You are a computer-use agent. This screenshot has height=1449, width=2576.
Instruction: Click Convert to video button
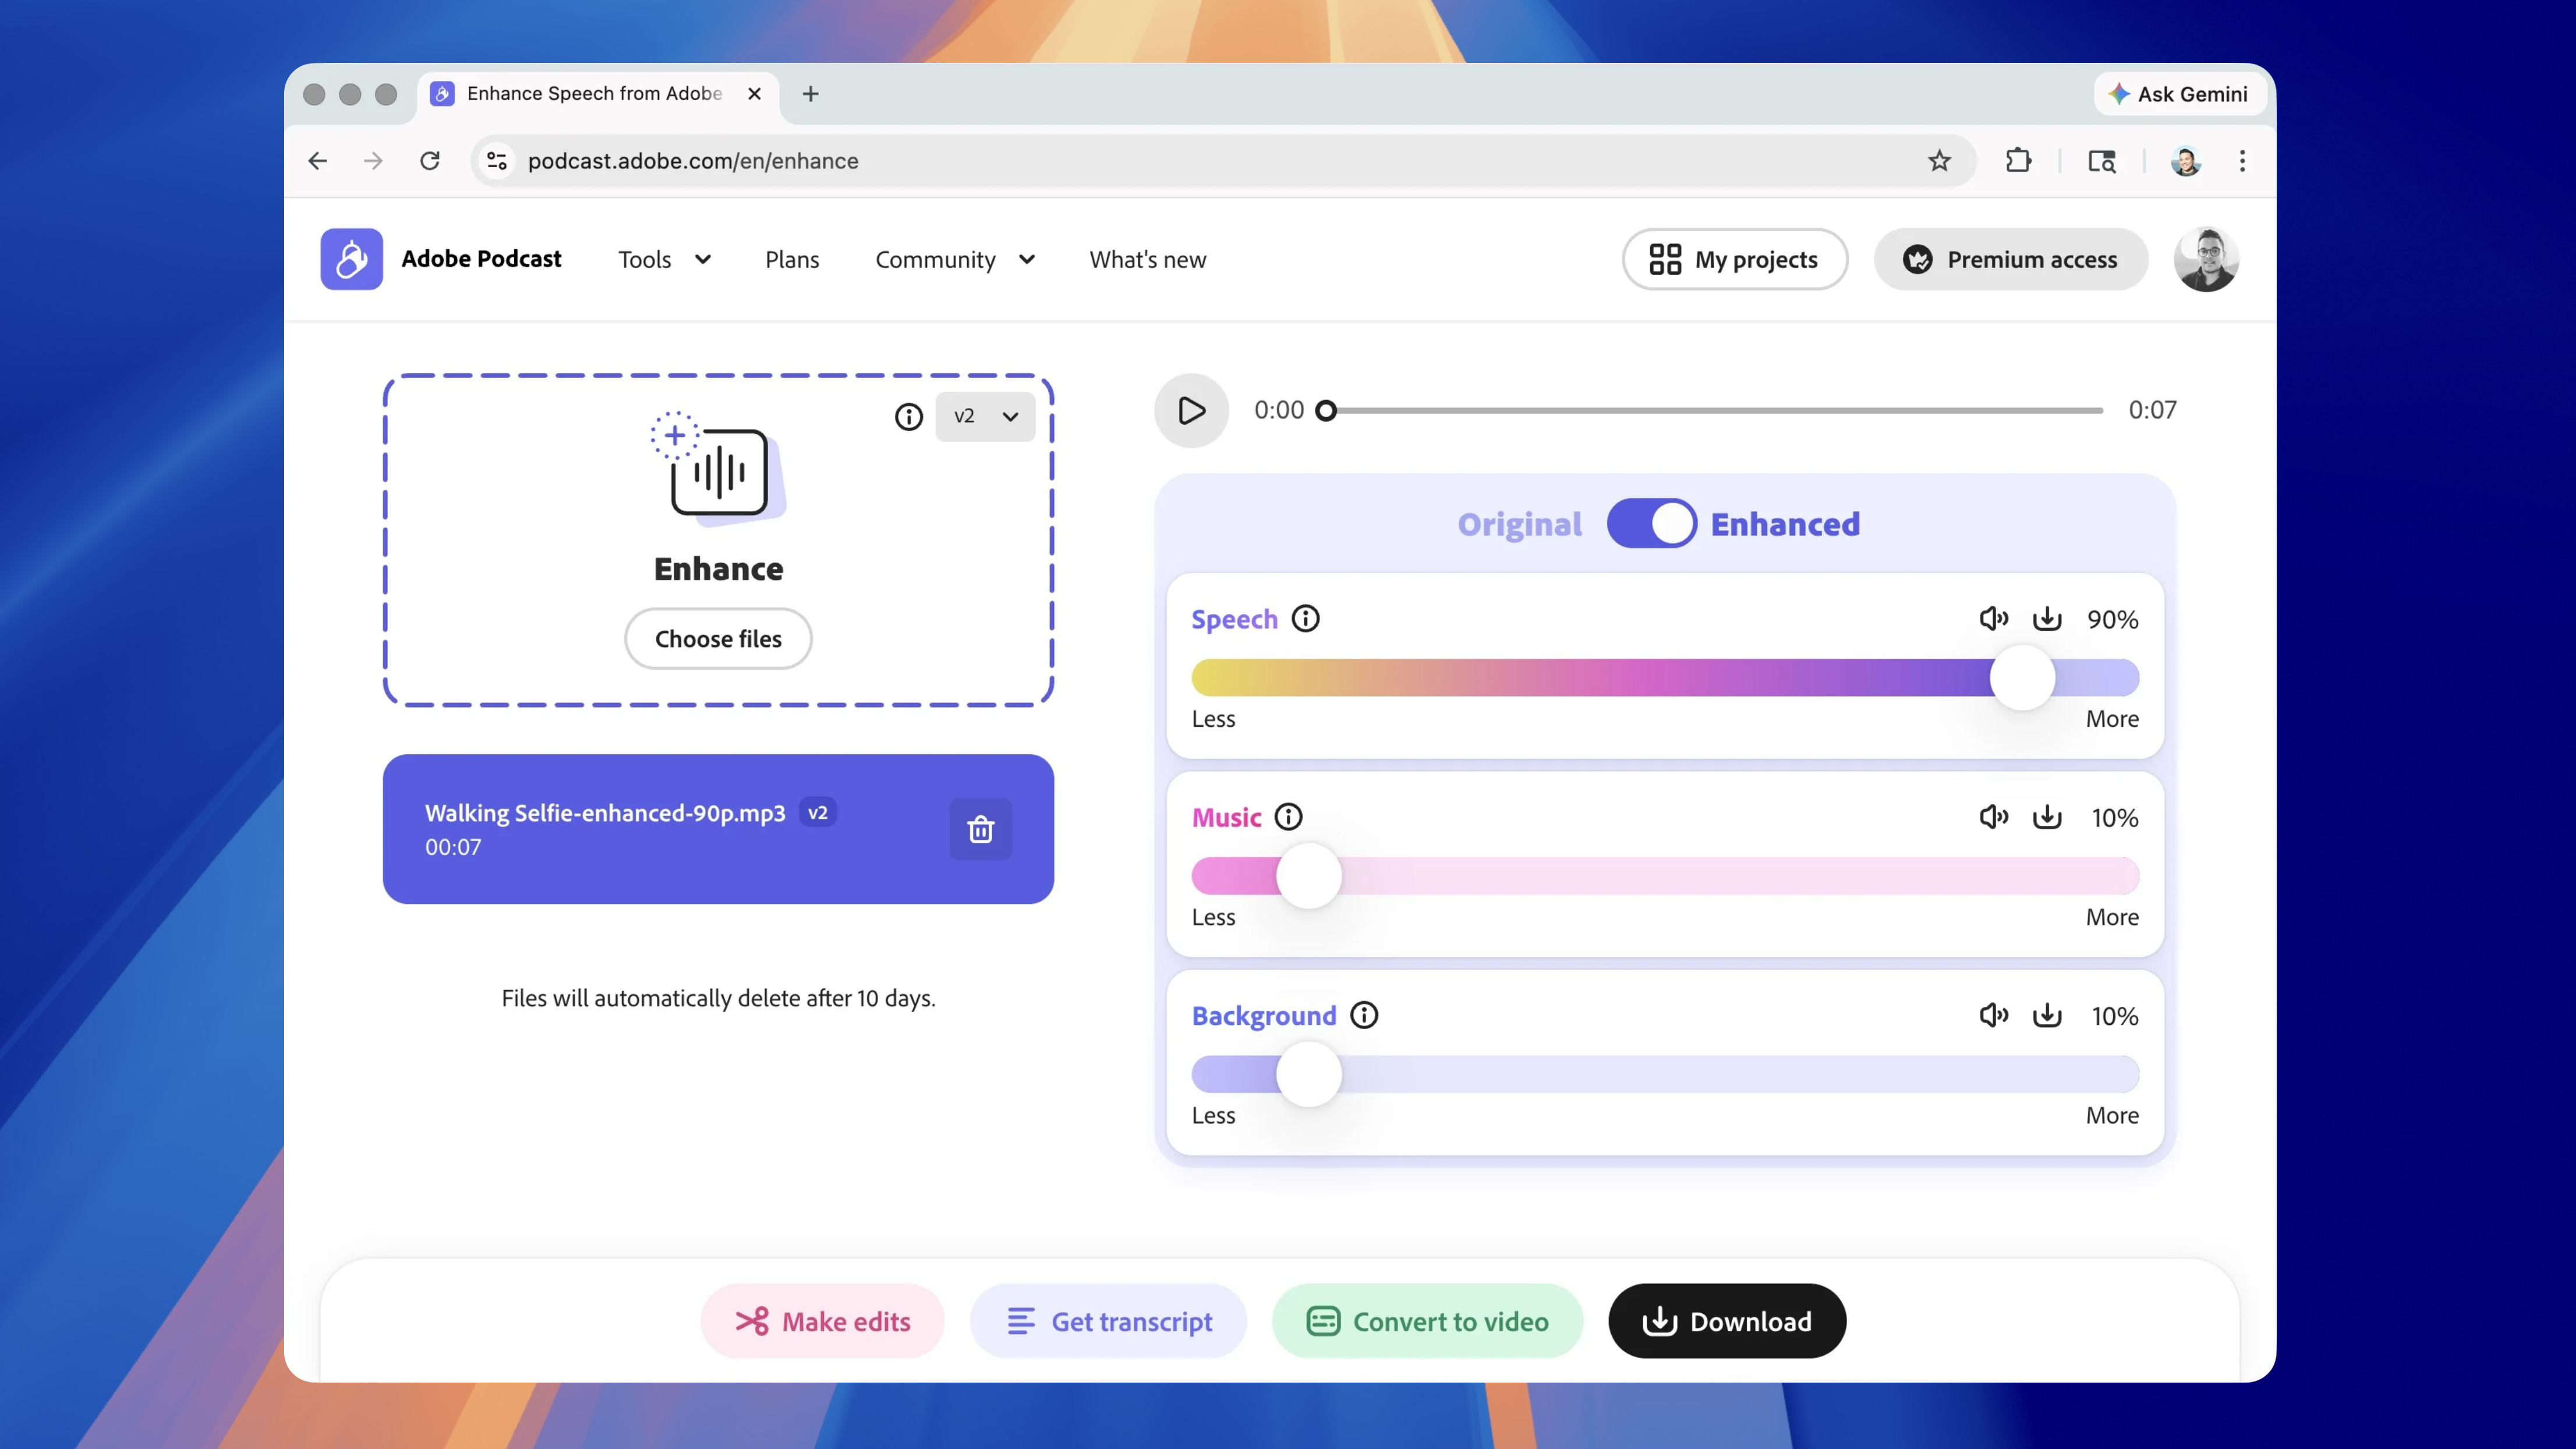tap(1428, 1321)
